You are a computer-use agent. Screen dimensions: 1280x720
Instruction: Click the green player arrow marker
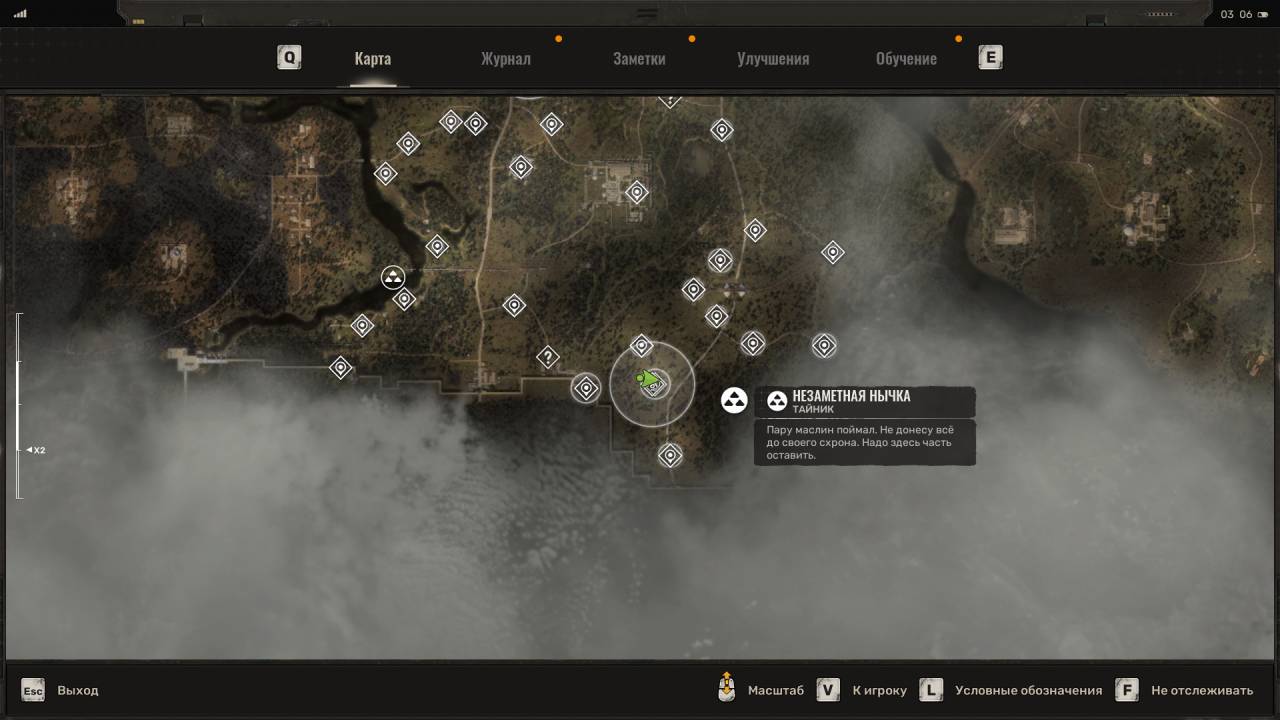[648, 378]
